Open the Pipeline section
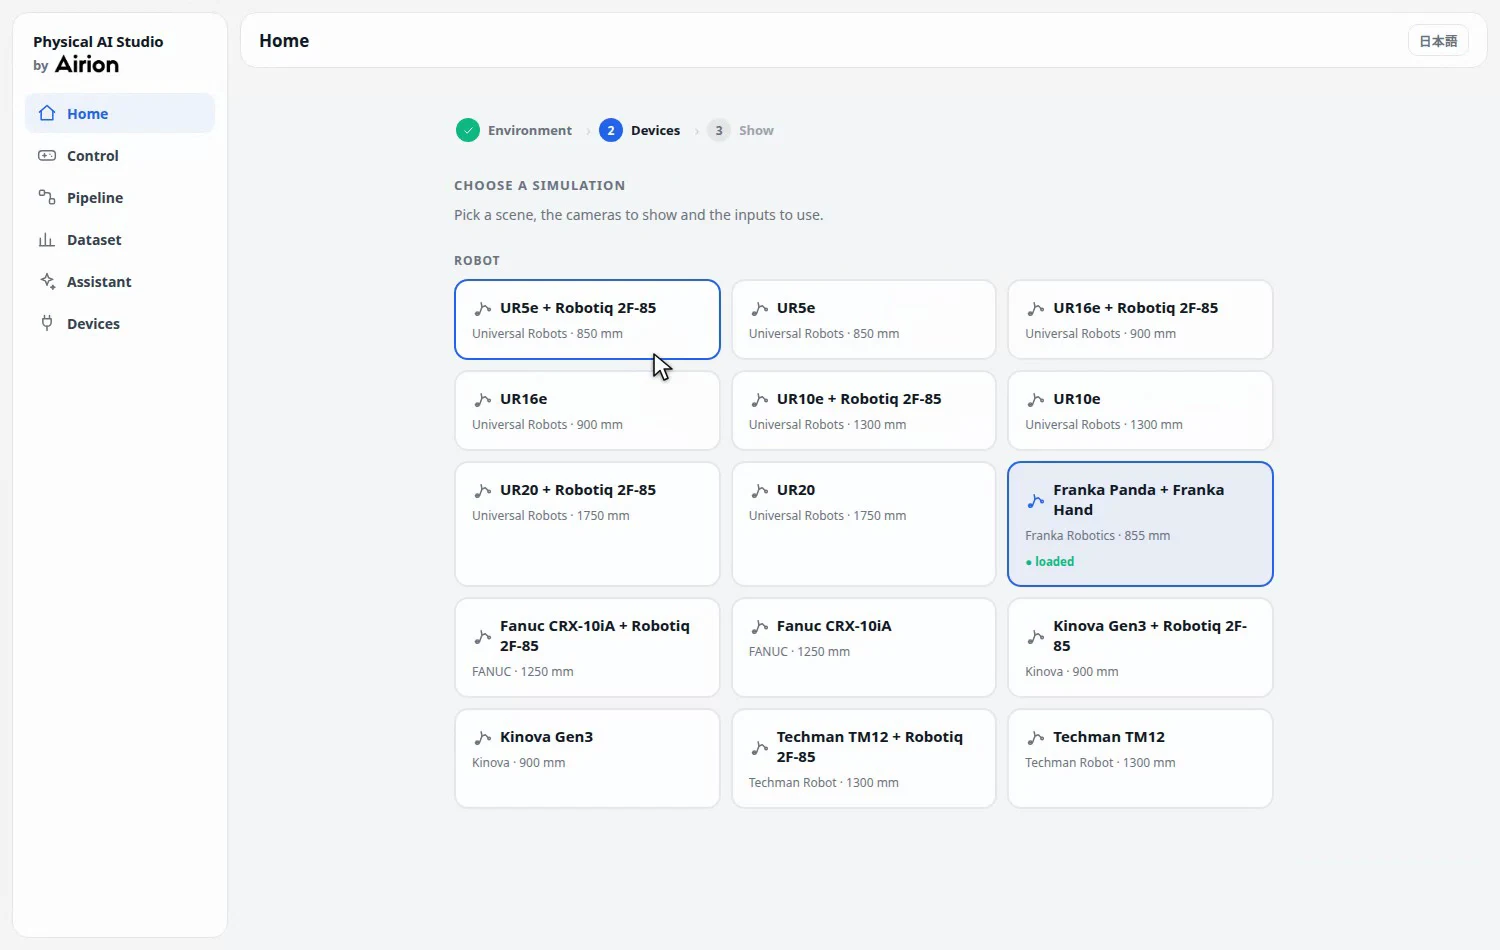The height and width of the screenshot is (950, 1500). pos(120,197)
